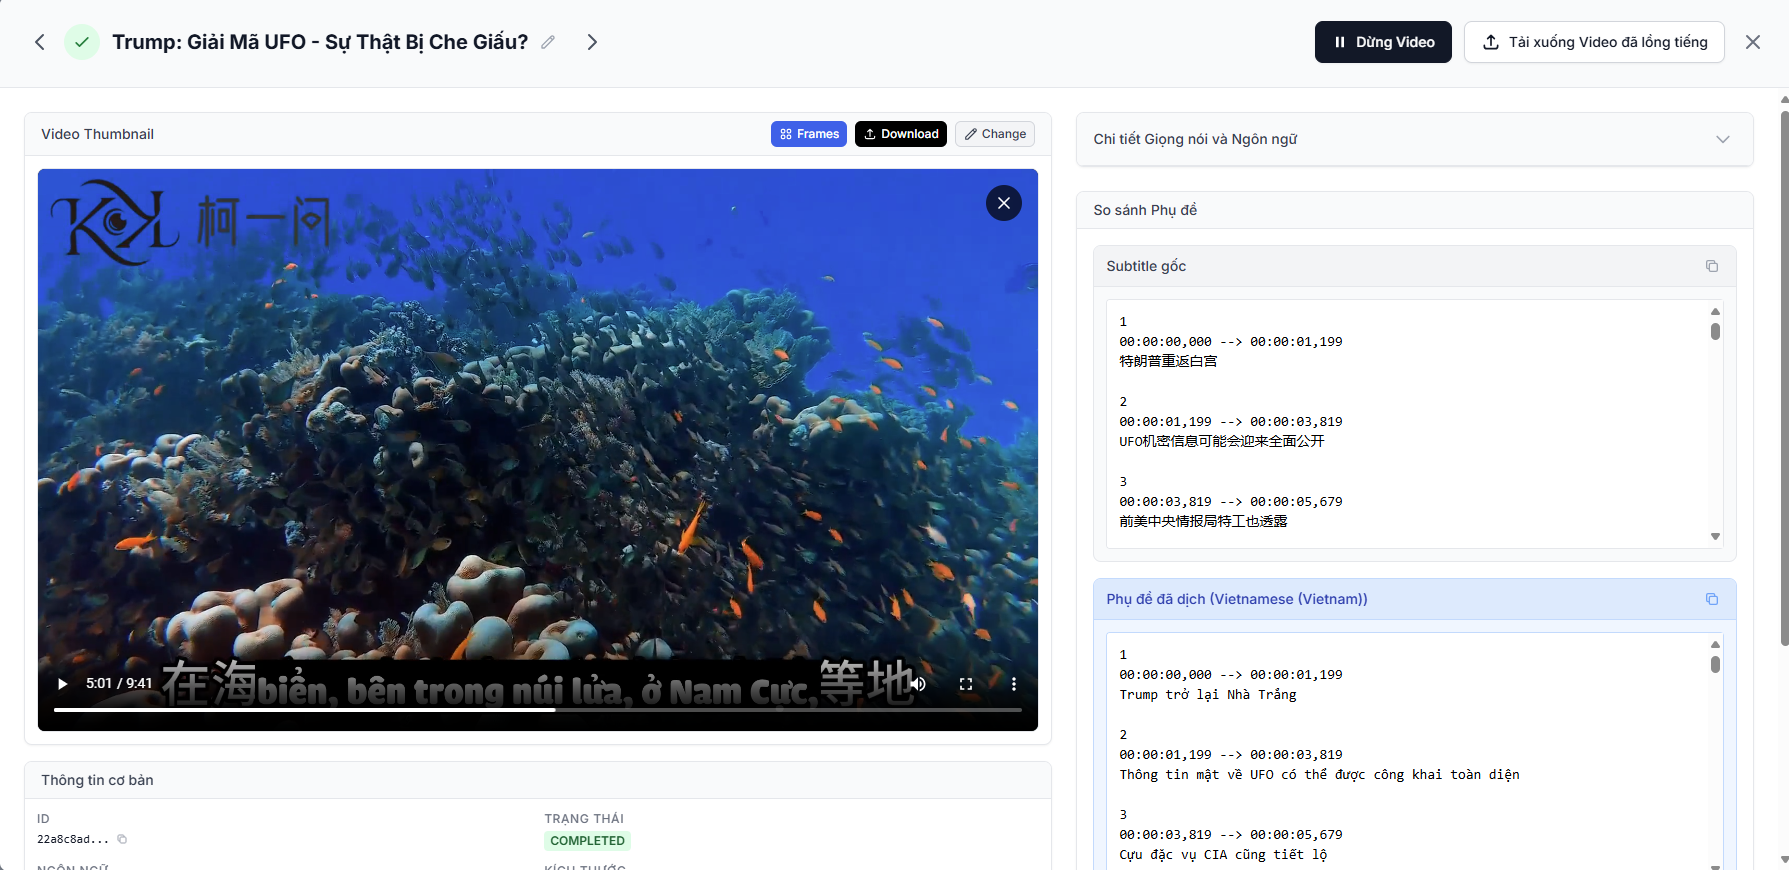The height and width of the screenshot is (870, 1789).
Task: Change the video thumbnail
Action: (994, 134)
